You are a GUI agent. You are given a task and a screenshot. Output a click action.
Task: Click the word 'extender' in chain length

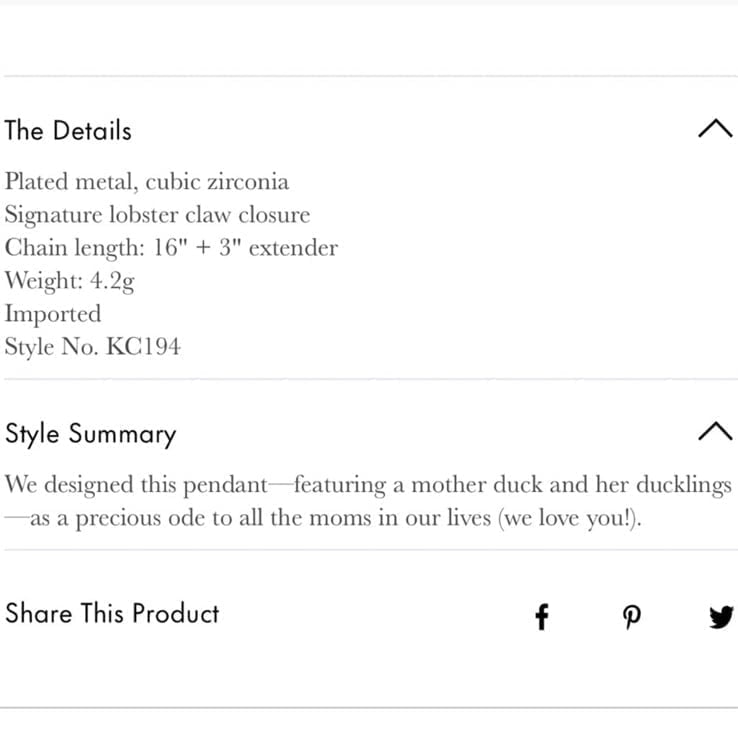coord(293,248)
